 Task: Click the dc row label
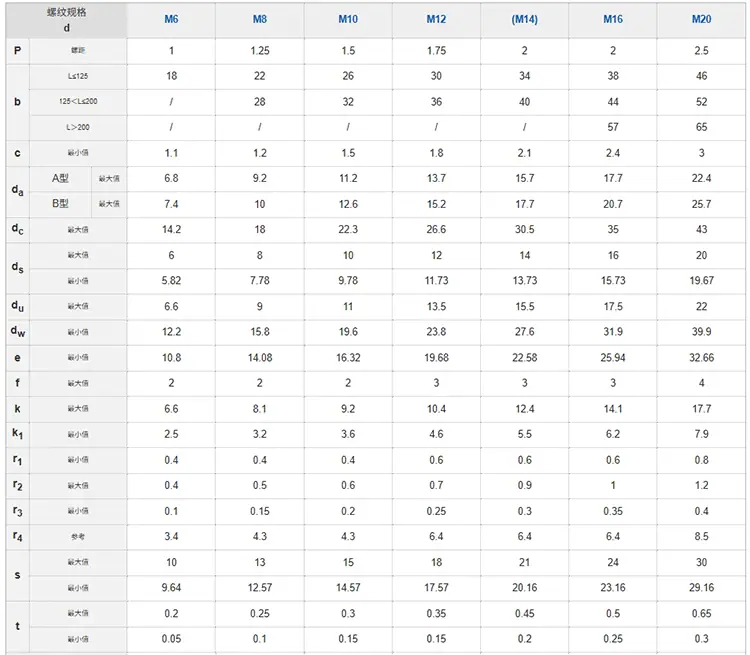[x=18, y=230]
